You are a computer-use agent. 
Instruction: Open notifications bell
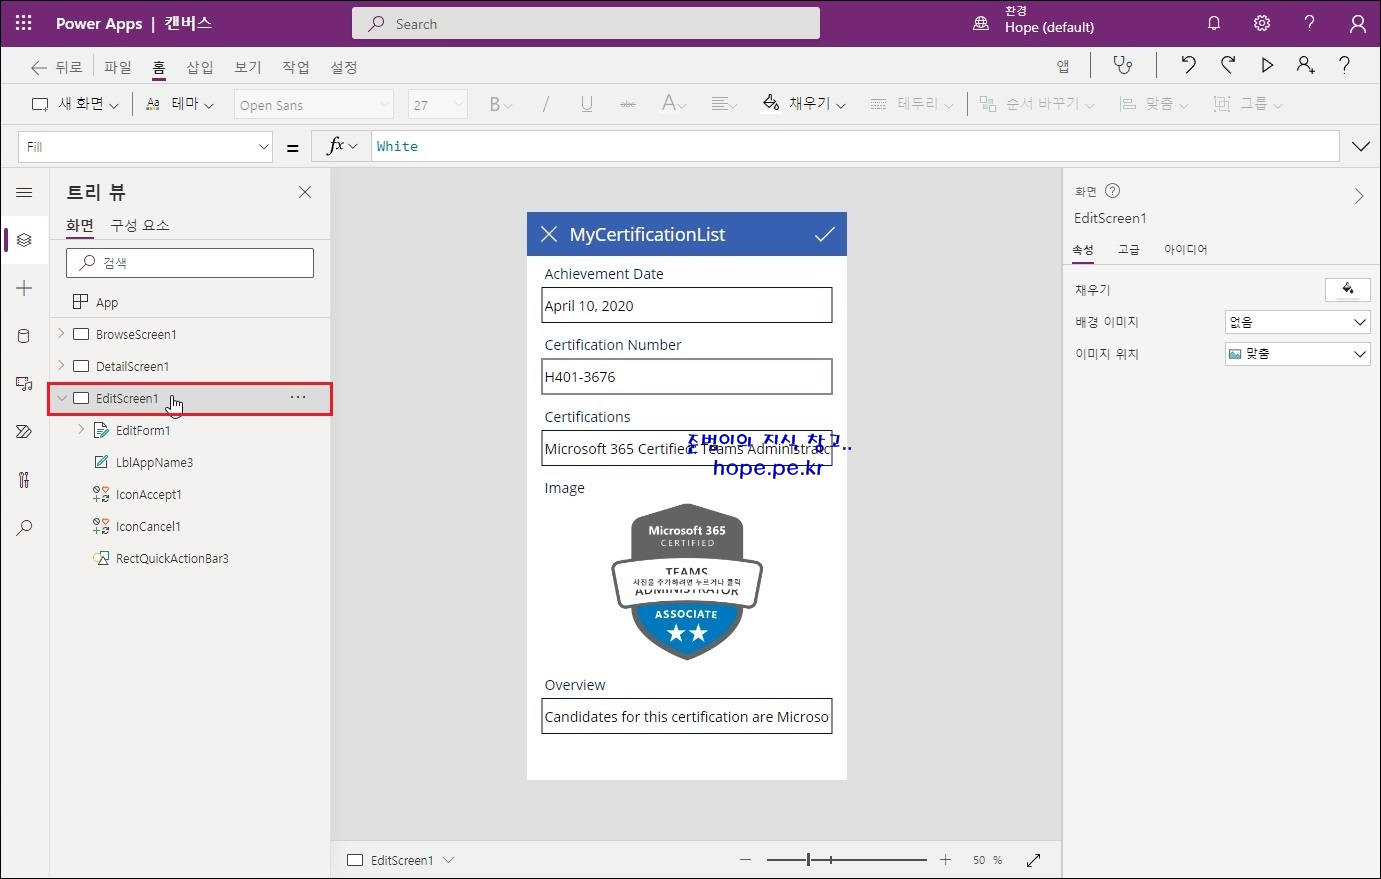[x=1214, y=23]
